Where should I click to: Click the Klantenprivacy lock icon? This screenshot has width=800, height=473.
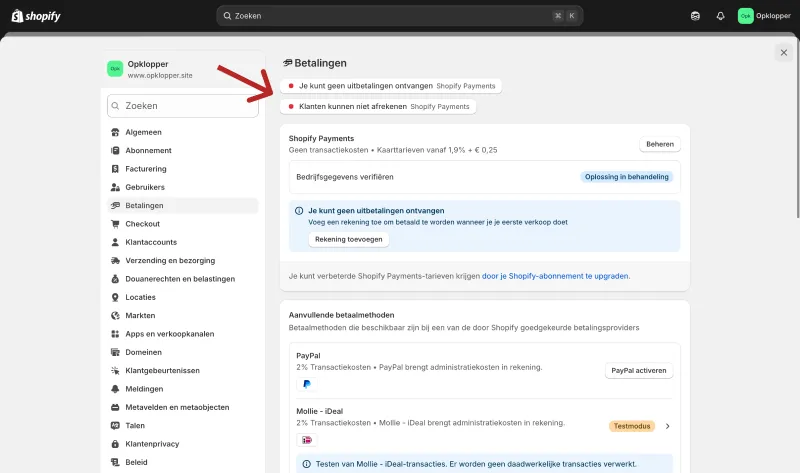coord(115,444)
